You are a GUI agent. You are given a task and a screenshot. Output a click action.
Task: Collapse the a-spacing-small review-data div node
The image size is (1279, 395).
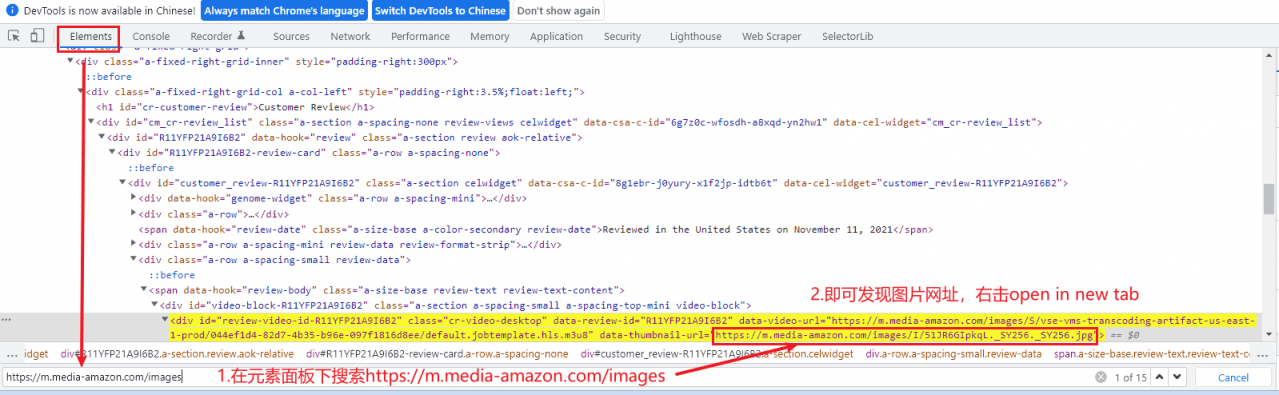point(134,259)
